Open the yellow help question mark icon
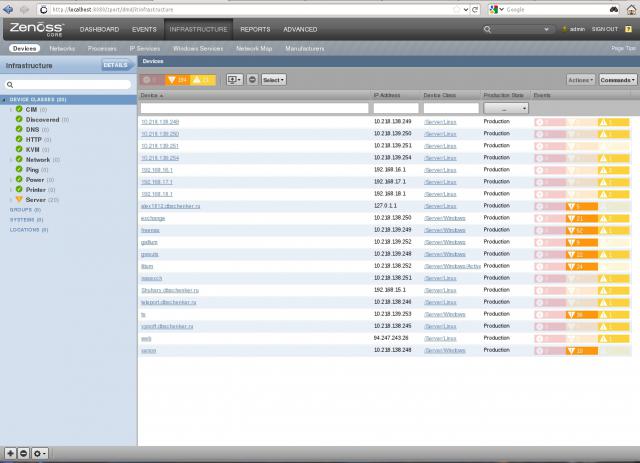640x463 pixels. (x=629, y=29)
